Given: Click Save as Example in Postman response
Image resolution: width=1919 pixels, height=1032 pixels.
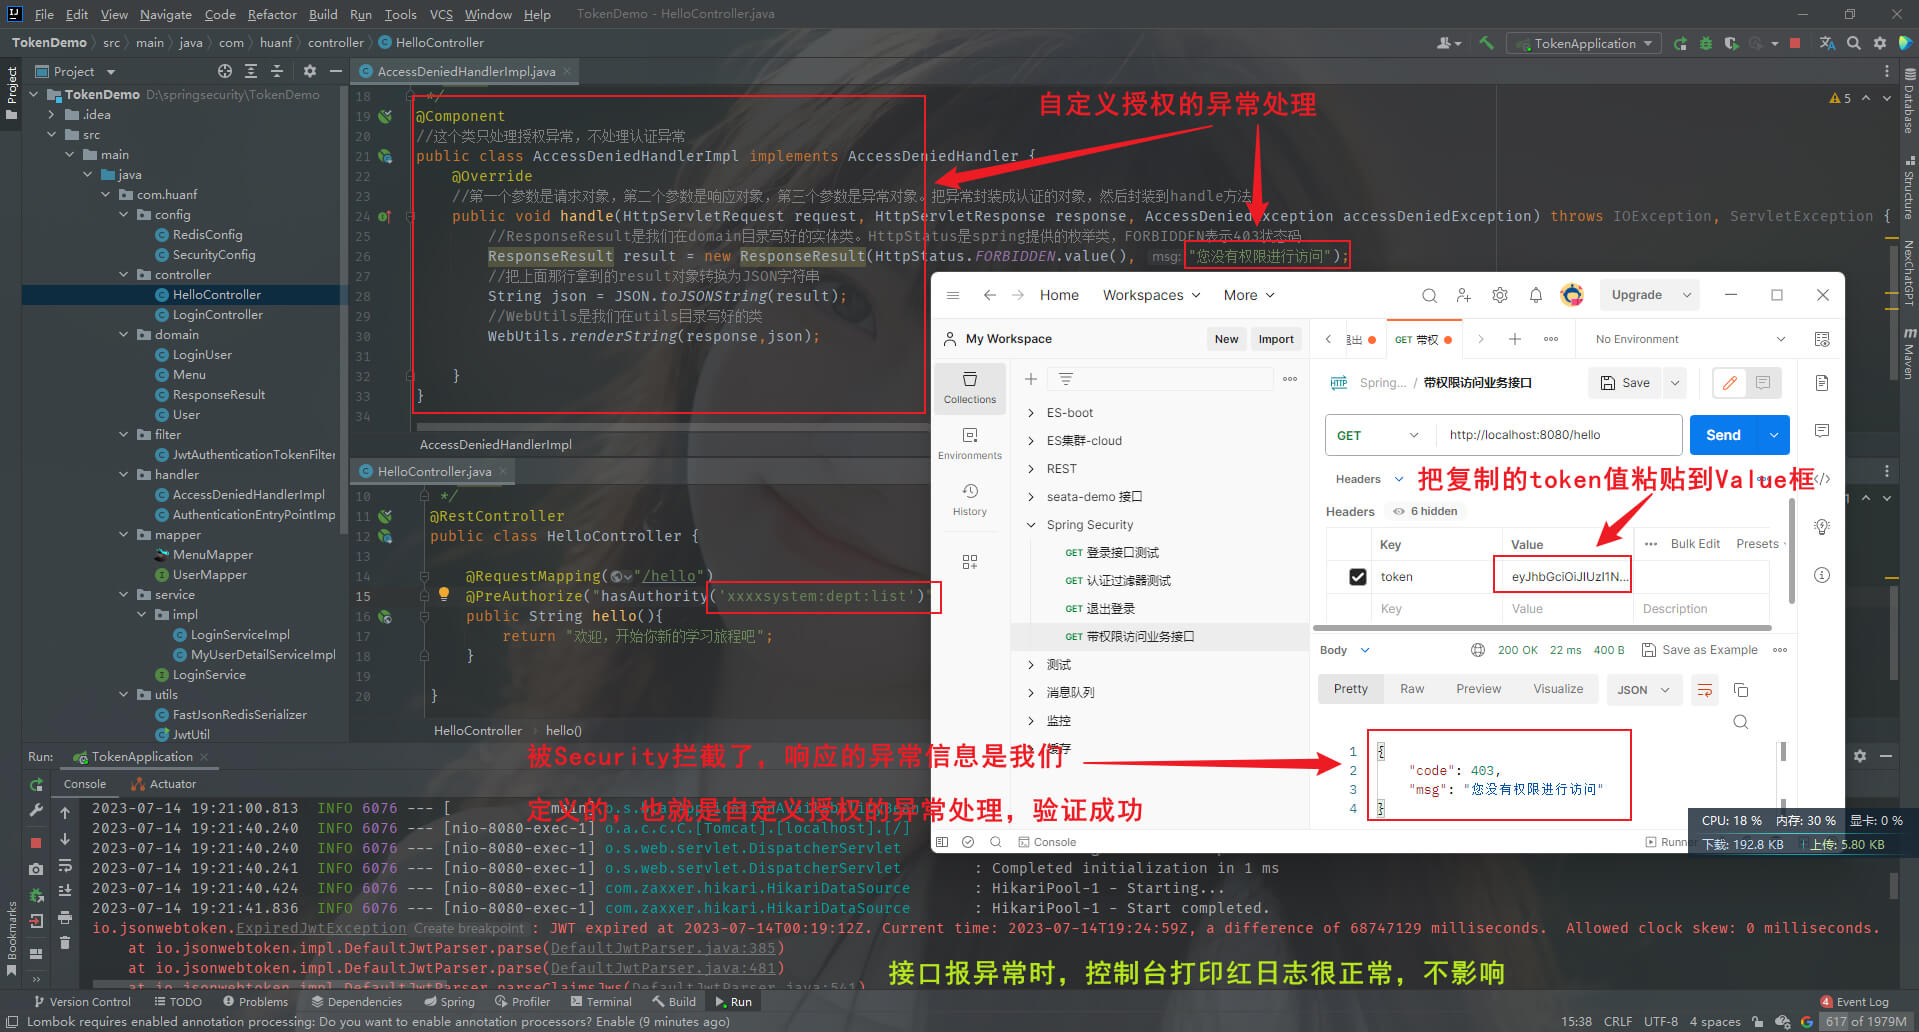Looking at the screenshot, I should (1700, 650).
